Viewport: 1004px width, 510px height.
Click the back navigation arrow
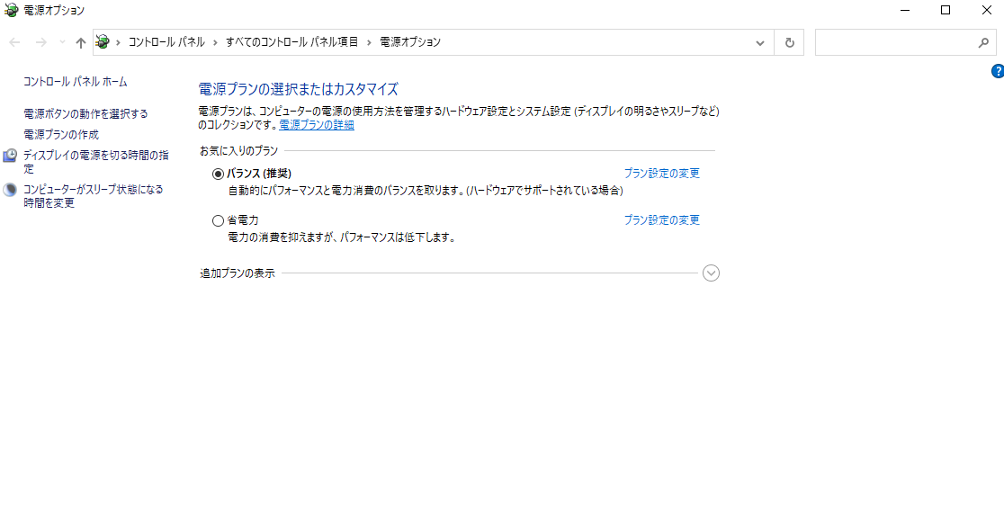15,43
